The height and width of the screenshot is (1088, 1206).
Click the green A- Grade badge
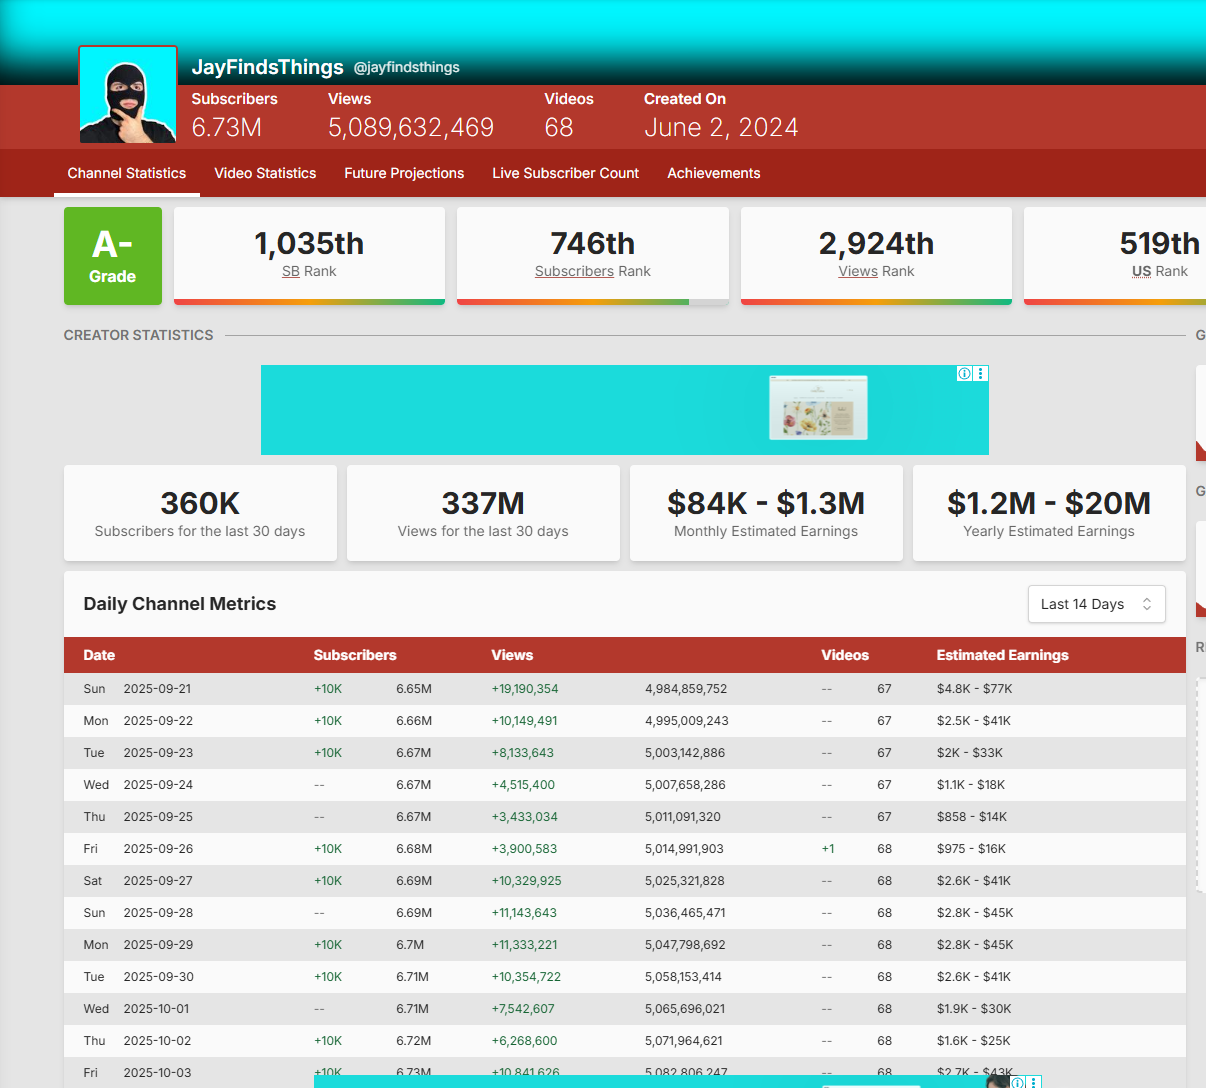pyautogui.click(x=113, y=256)
